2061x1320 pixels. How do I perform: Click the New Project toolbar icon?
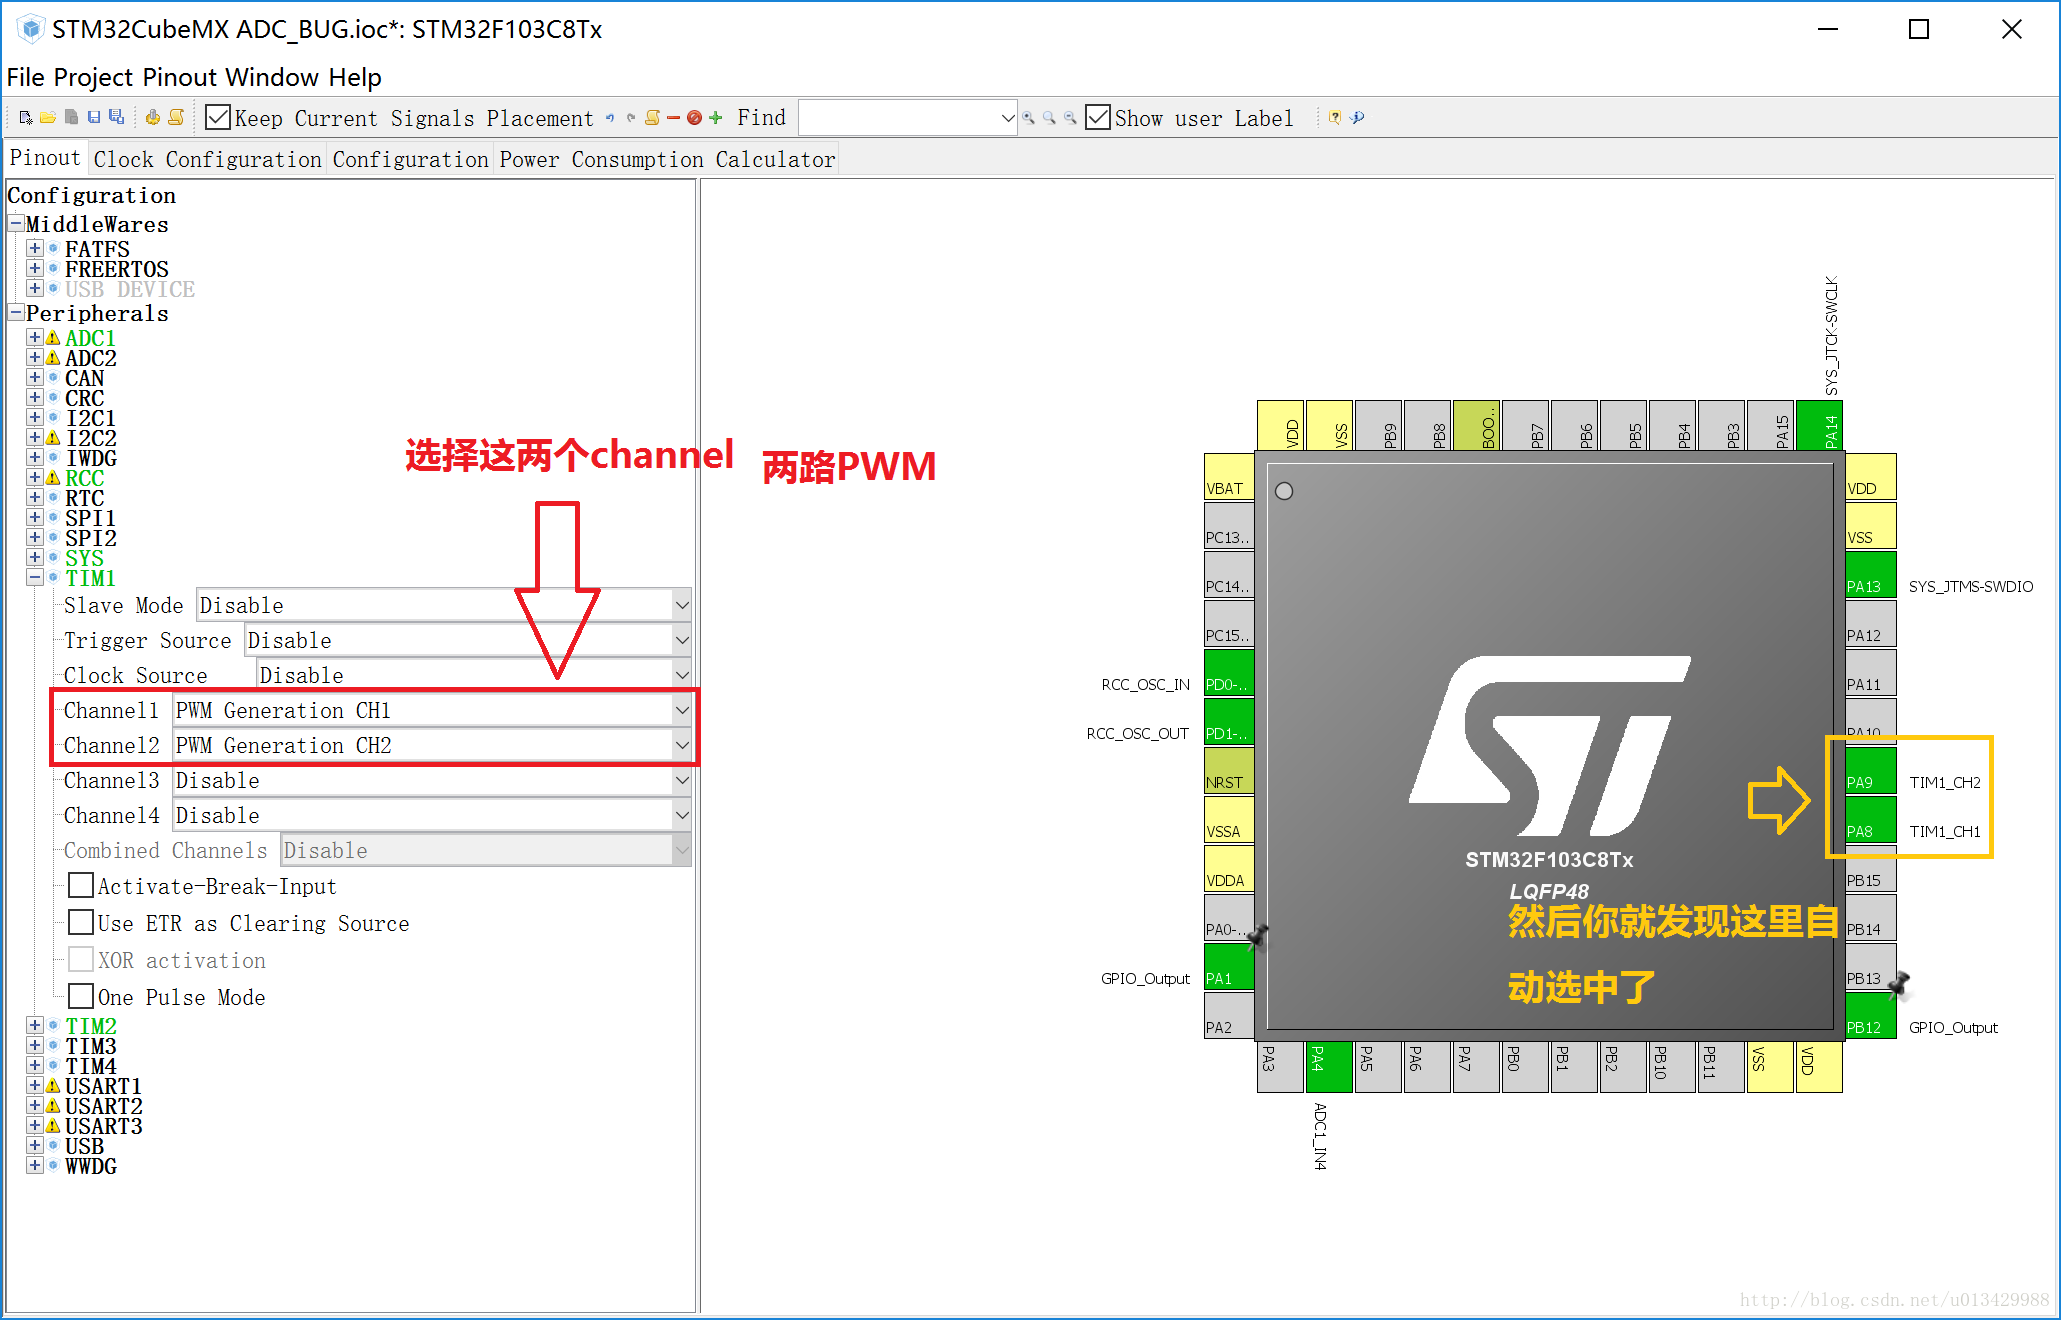pyautogui.click(x=26, y=118)
